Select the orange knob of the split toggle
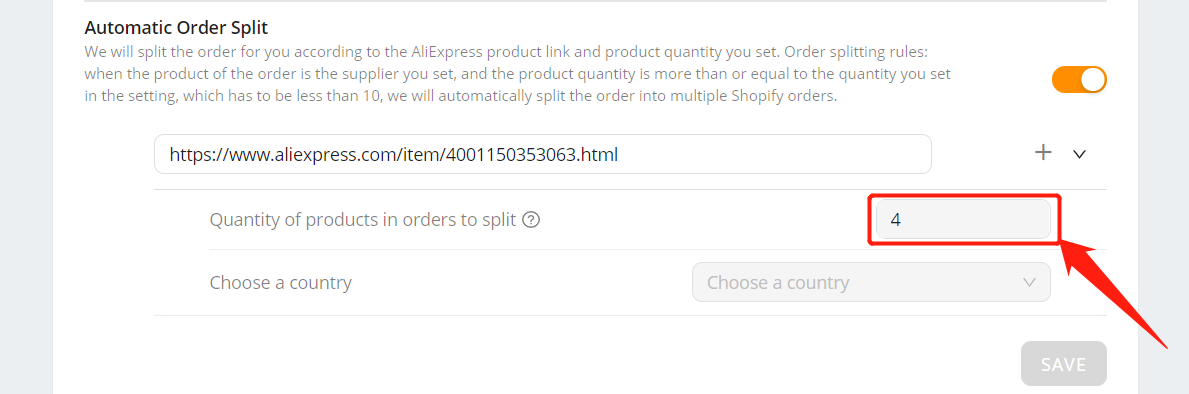 pos(1093,80)
